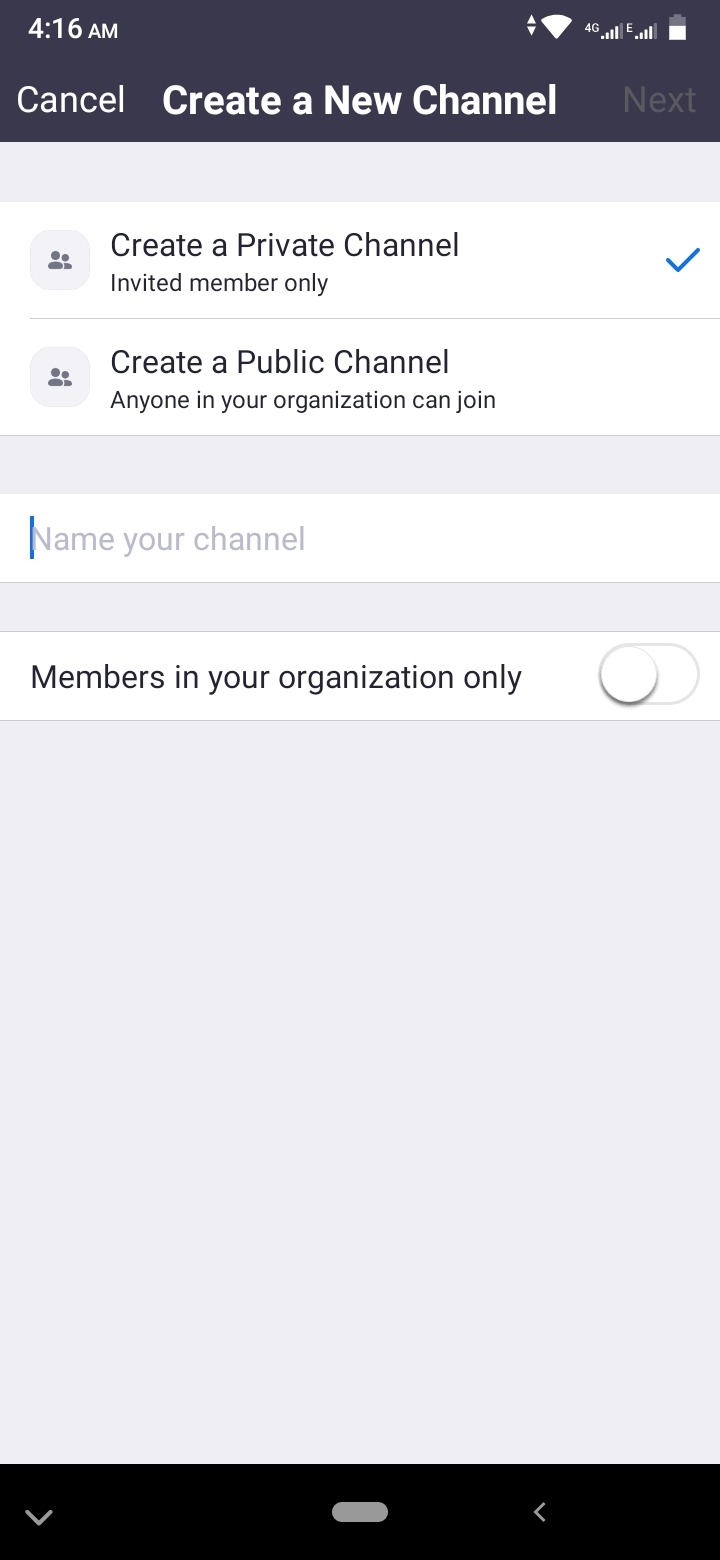Focus the Name your channel field
This screenshot has height=1560, width=720.
[360, 539]
